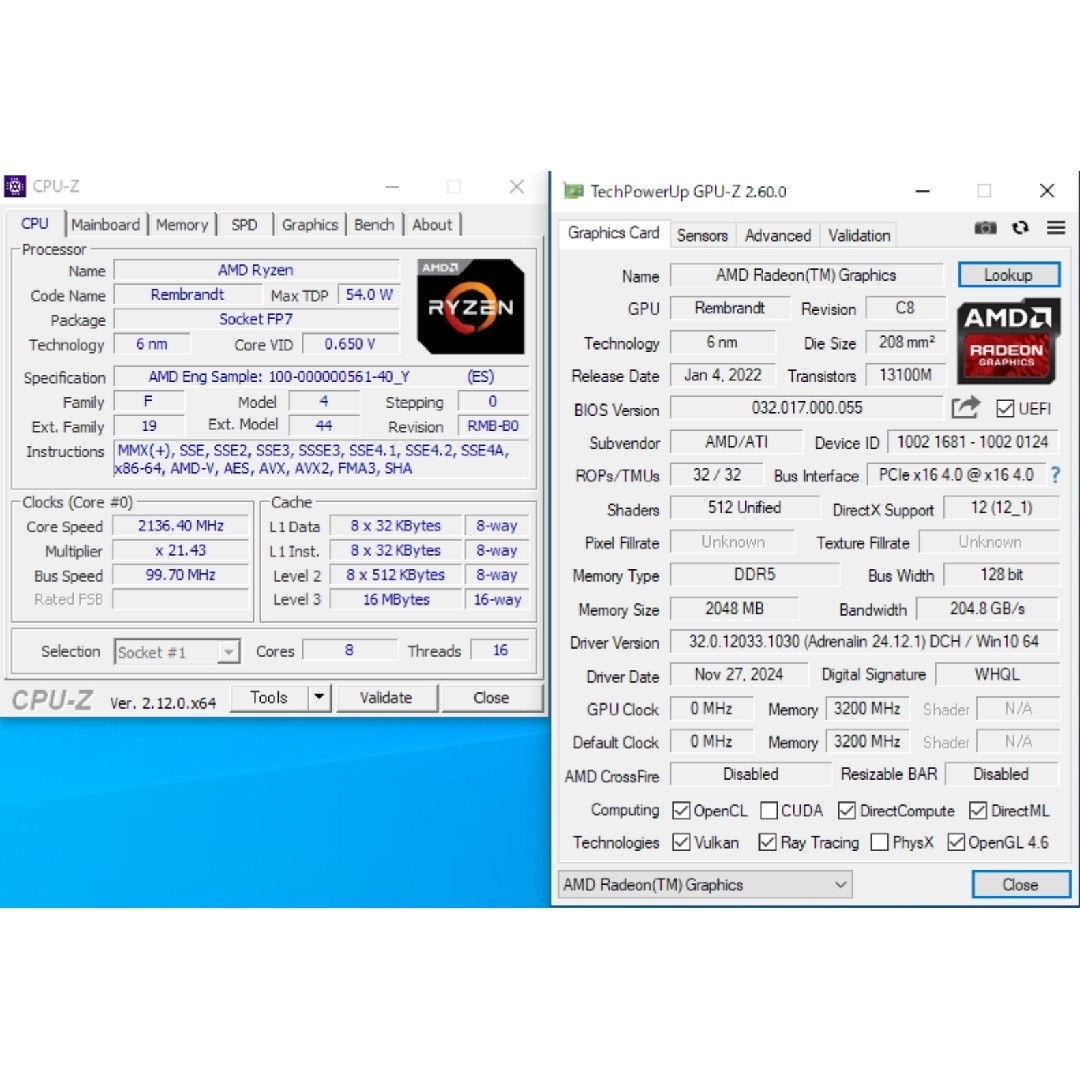1080x1080 pixels.
Task: Open the Advanced tab in GPU-Z
Action: (x=778, y=236)
